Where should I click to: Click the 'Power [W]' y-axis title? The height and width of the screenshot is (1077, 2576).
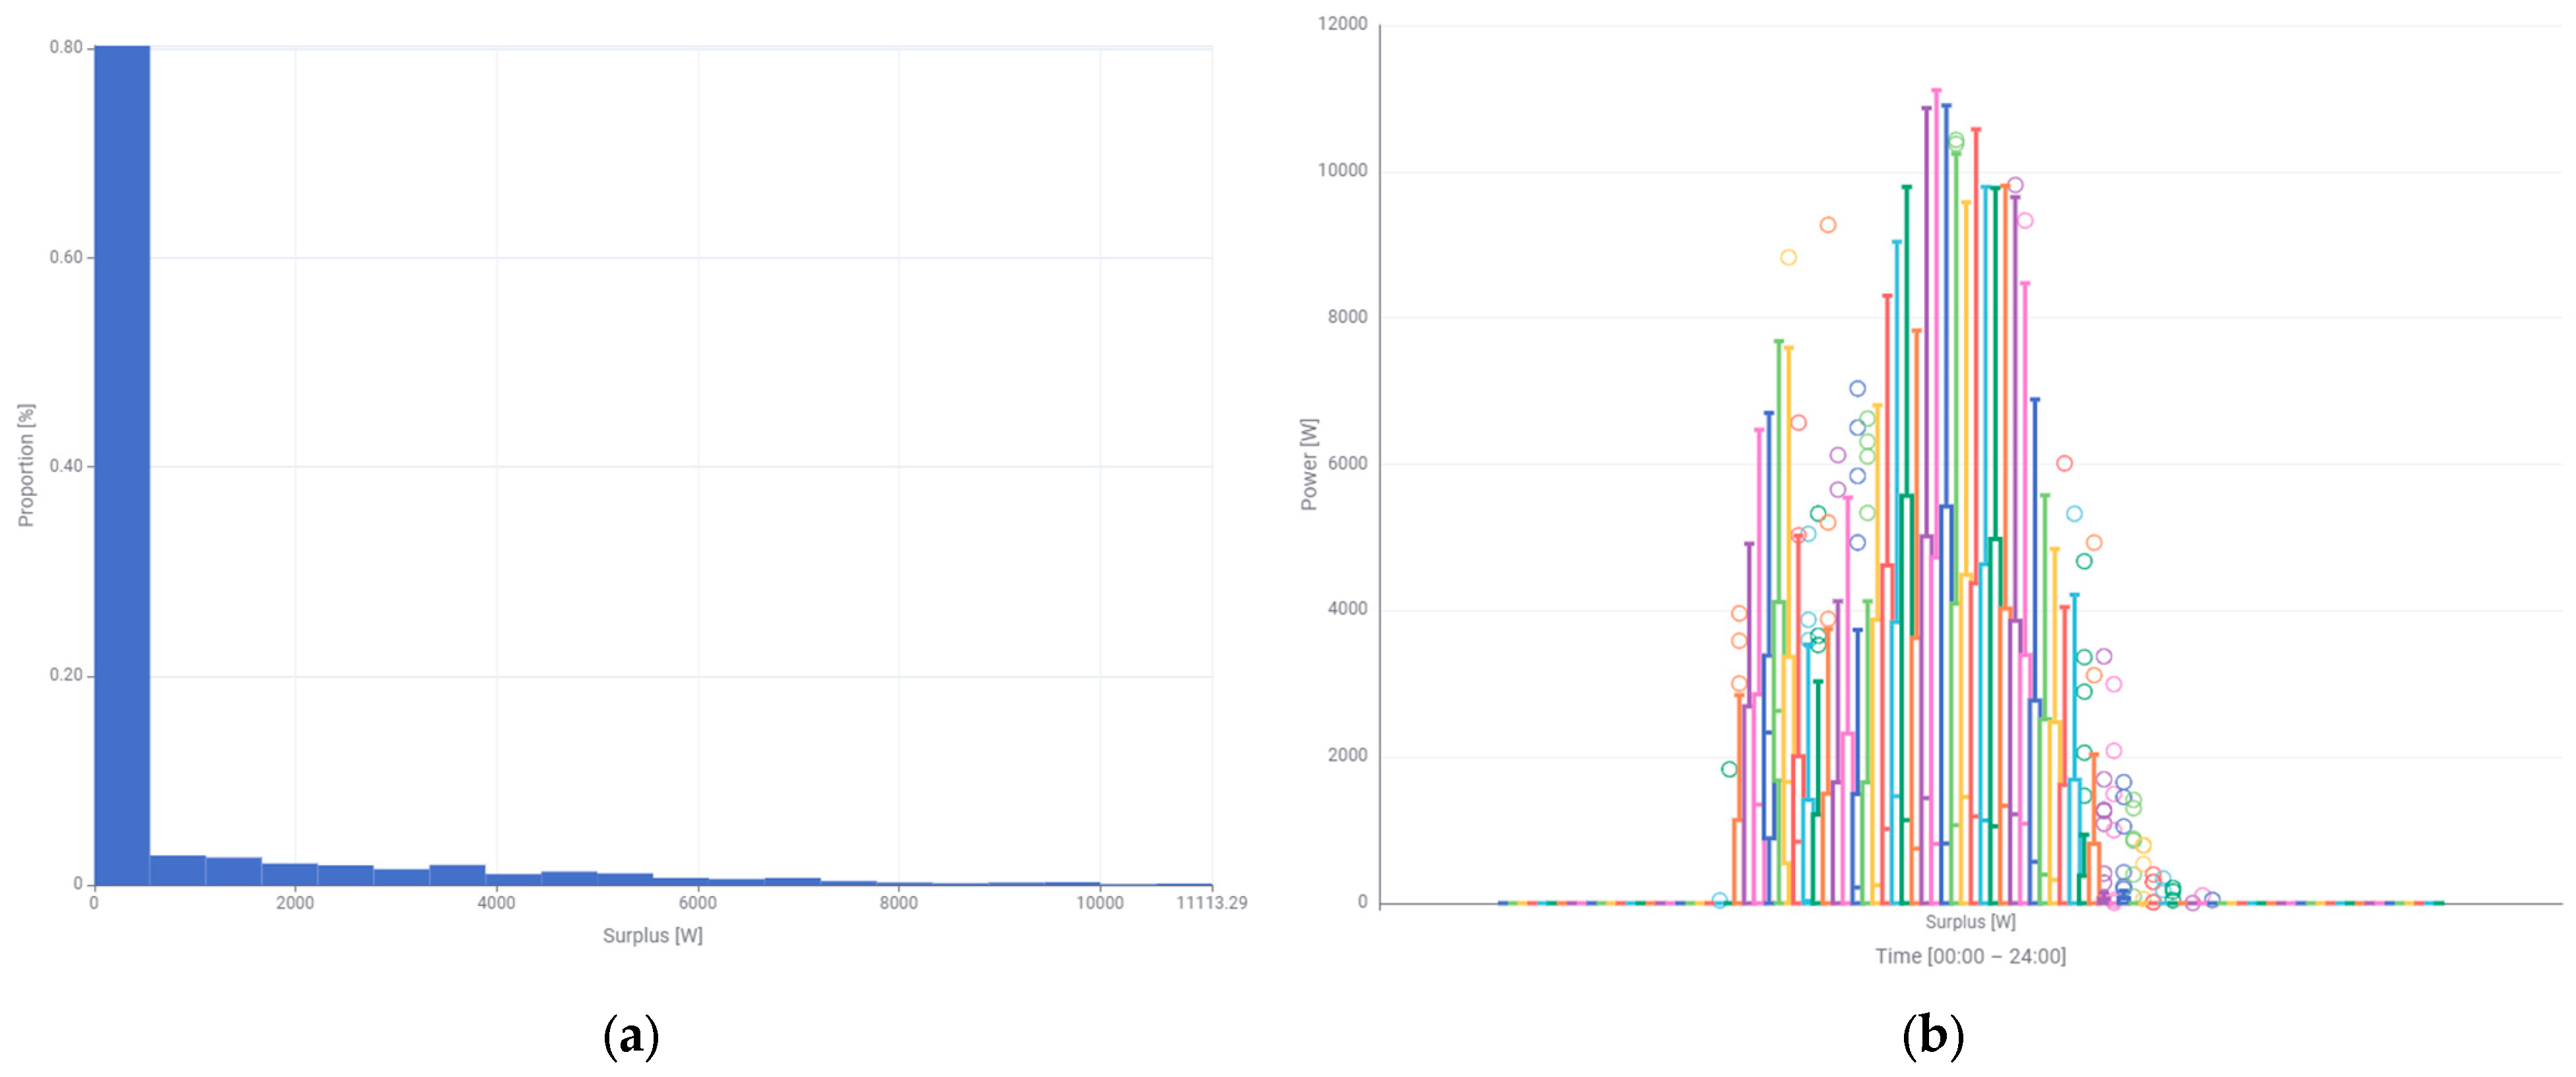pos(1309,465)
